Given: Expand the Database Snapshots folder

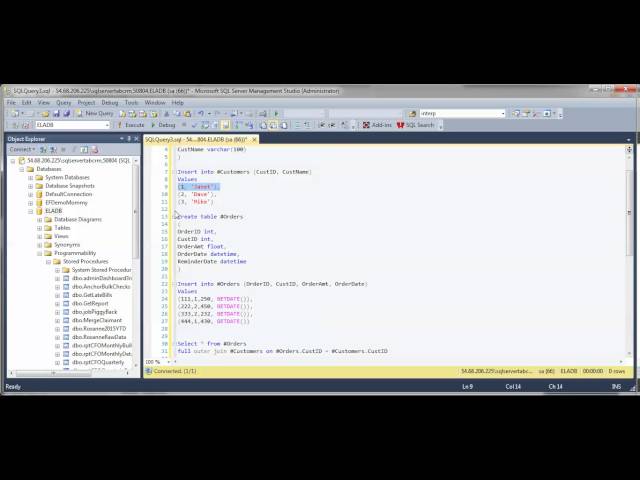Looking at the screenshot, I should click(x=31, y=186).
